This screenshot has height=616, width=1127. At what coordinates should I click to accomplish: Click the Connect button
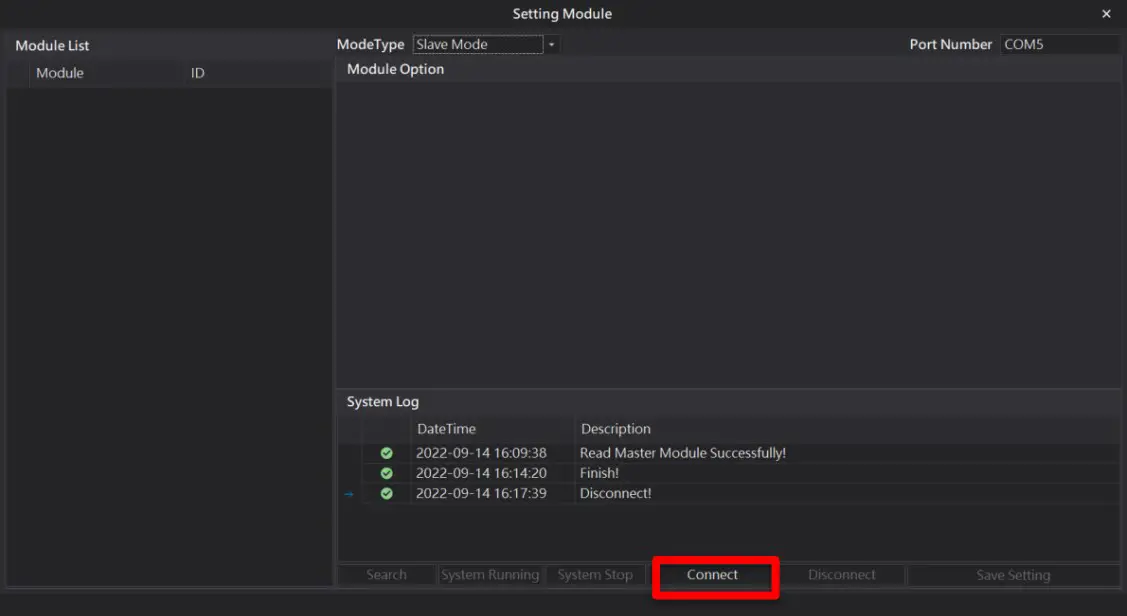coord(712,575)
